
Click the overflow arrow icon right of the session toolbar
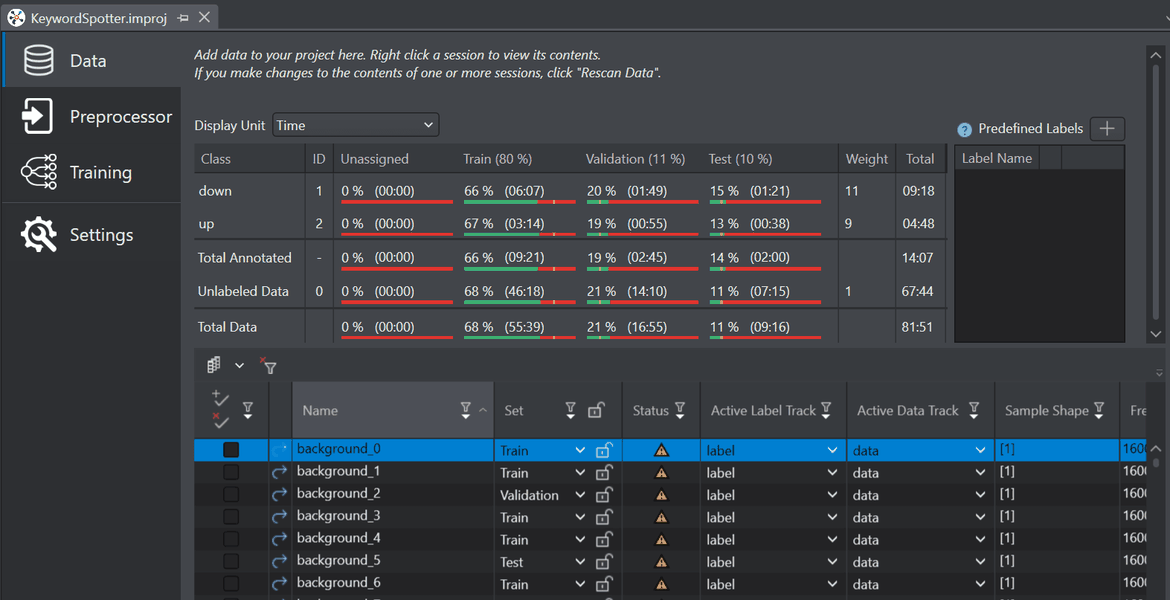(1159, 372)
